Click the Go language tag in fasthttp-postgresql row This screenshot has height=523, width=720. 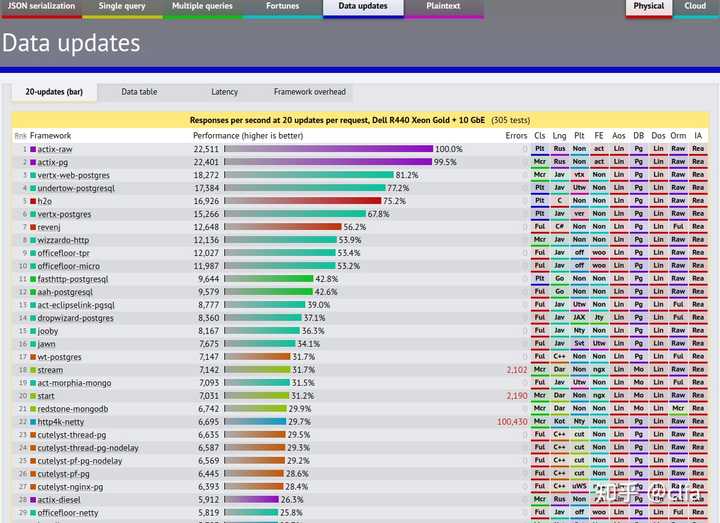click(559, 279)
